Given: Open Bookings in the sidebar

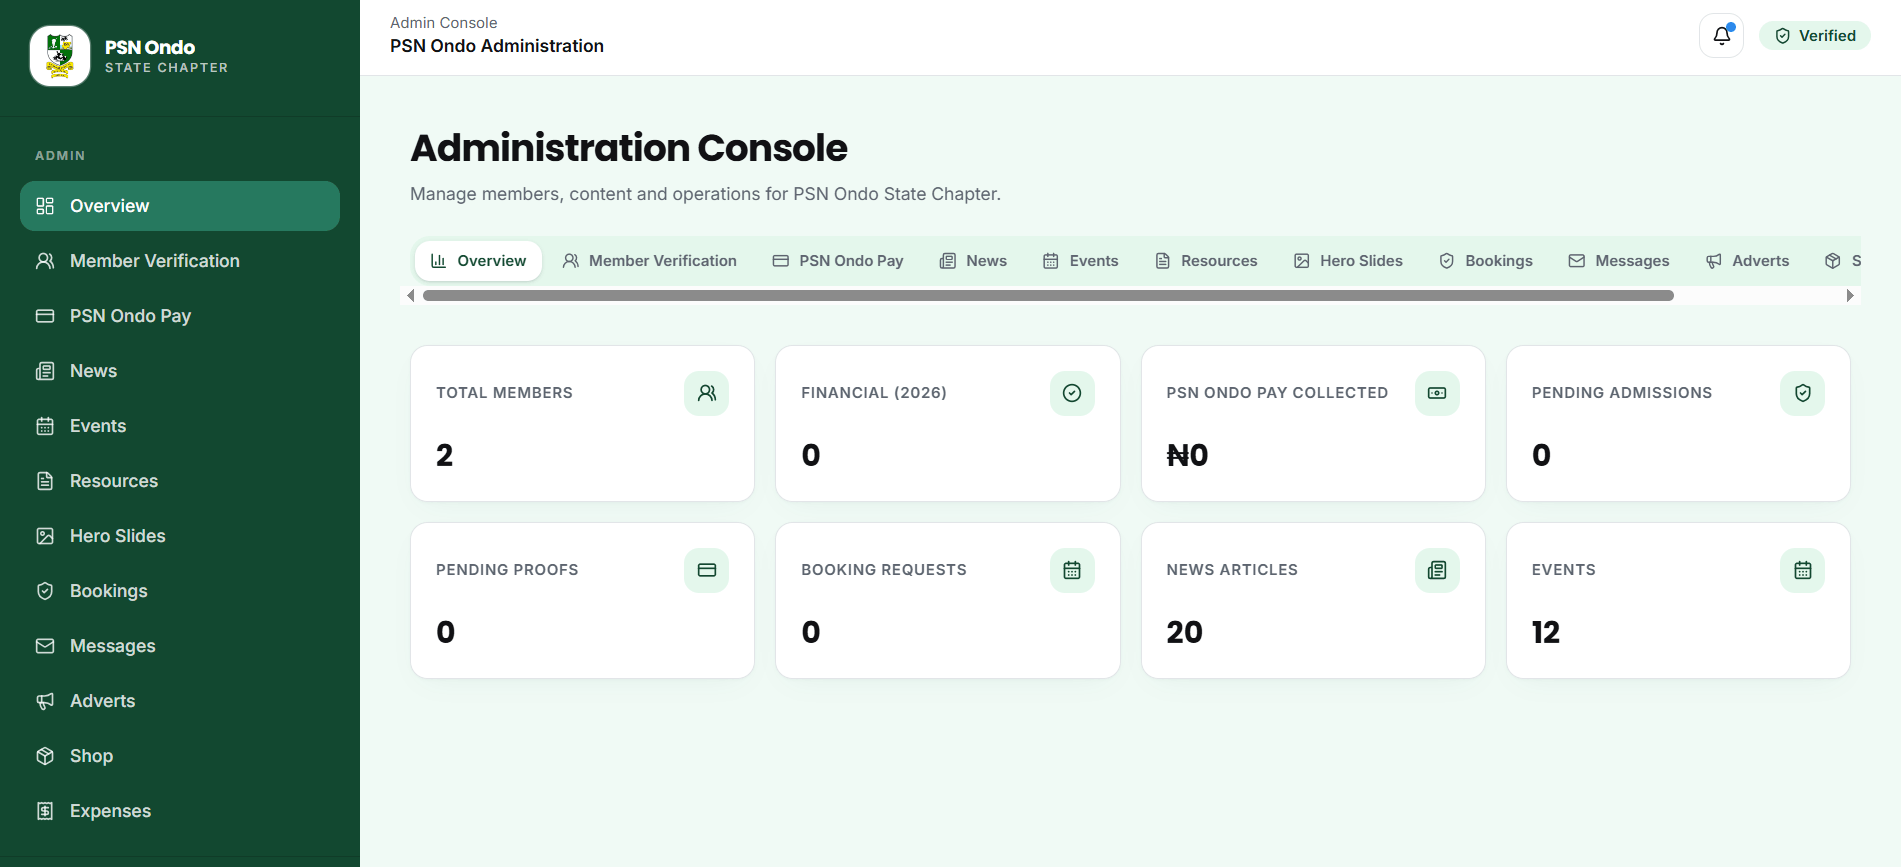Looking at the screenshot, I should pyautogui.click(x=180, y=591).
